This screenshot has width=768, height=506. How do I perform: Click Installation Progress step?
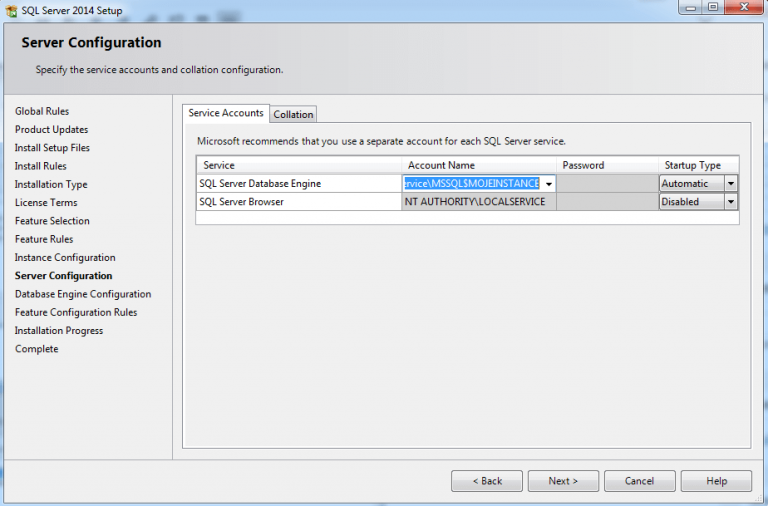[59, 331]
